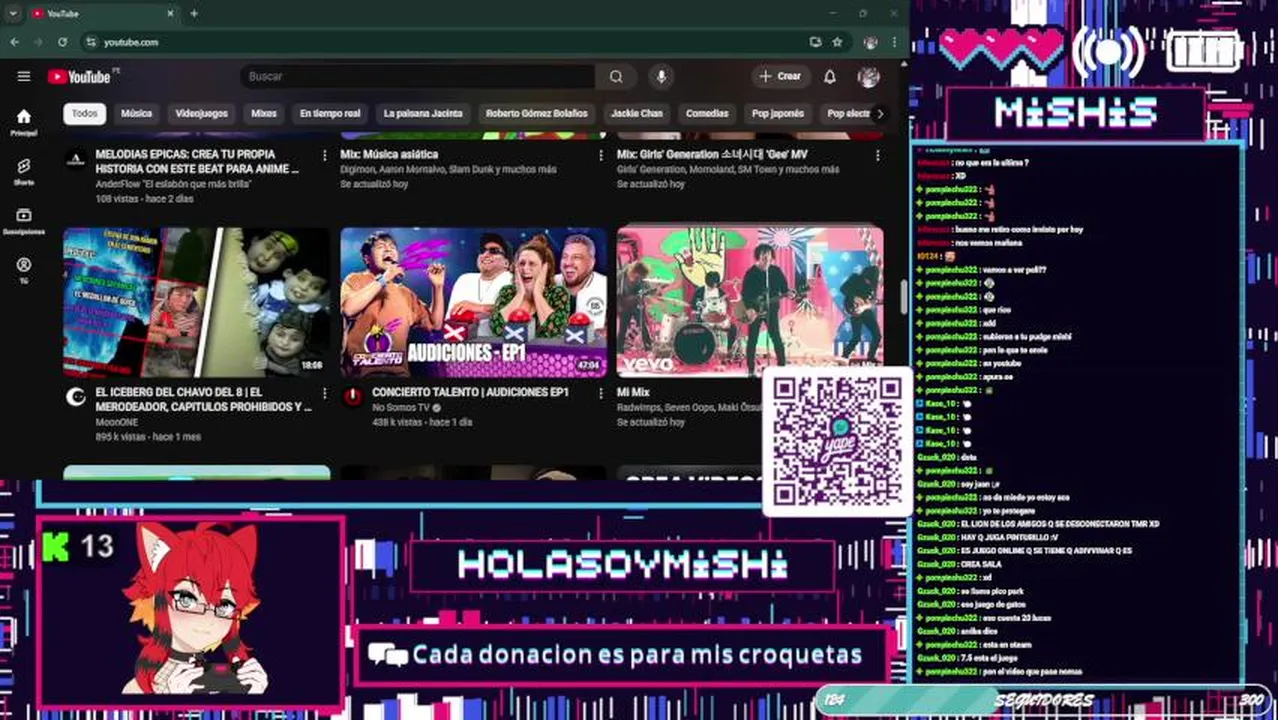Viewport: 1278px width, 720px height.
Task: Select the Todos filter chip
Action: coord(85,113)
